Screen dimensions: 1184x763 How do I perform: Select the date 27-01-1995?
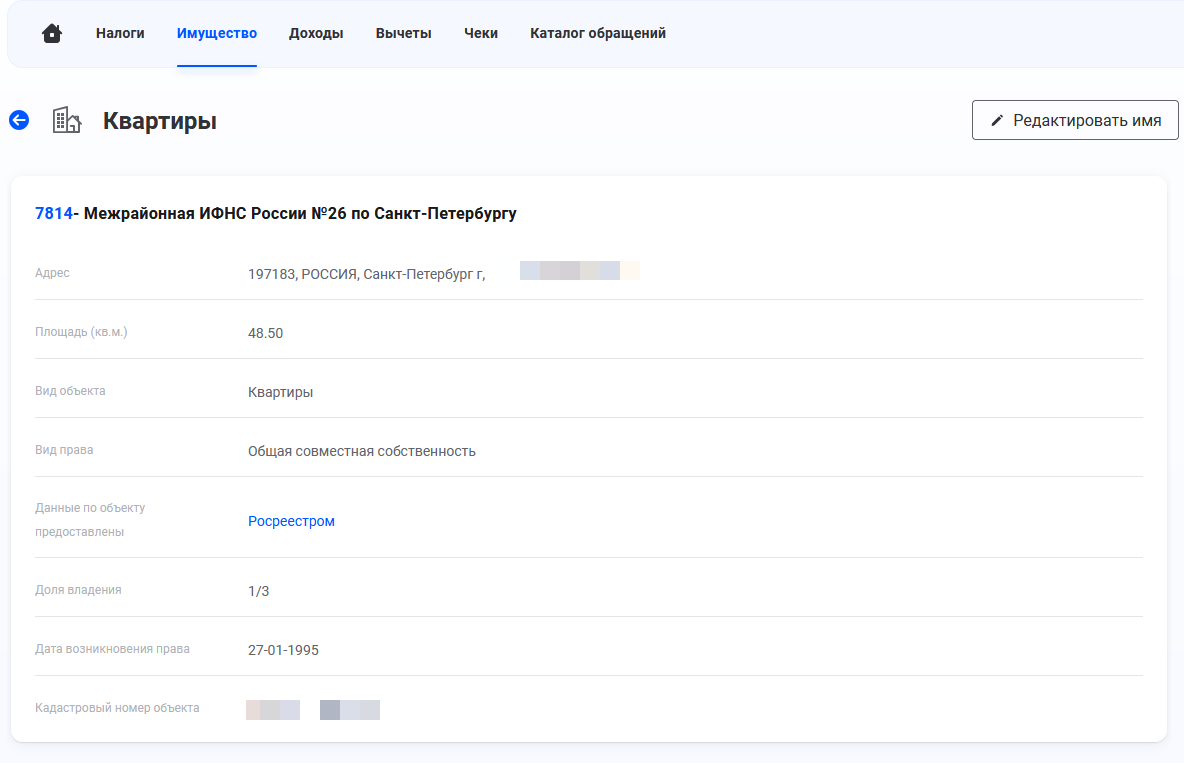(x=284, y=650)
